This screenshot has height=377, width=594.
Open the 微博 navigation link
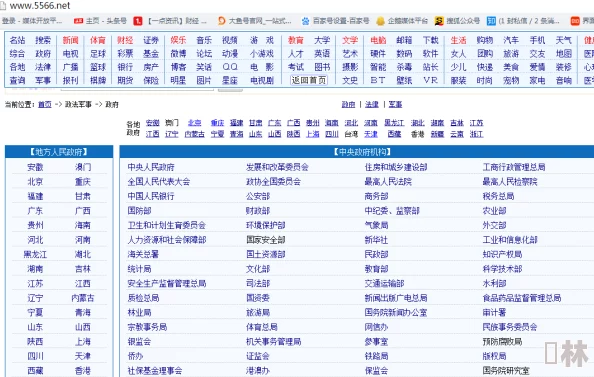point(178,54)
